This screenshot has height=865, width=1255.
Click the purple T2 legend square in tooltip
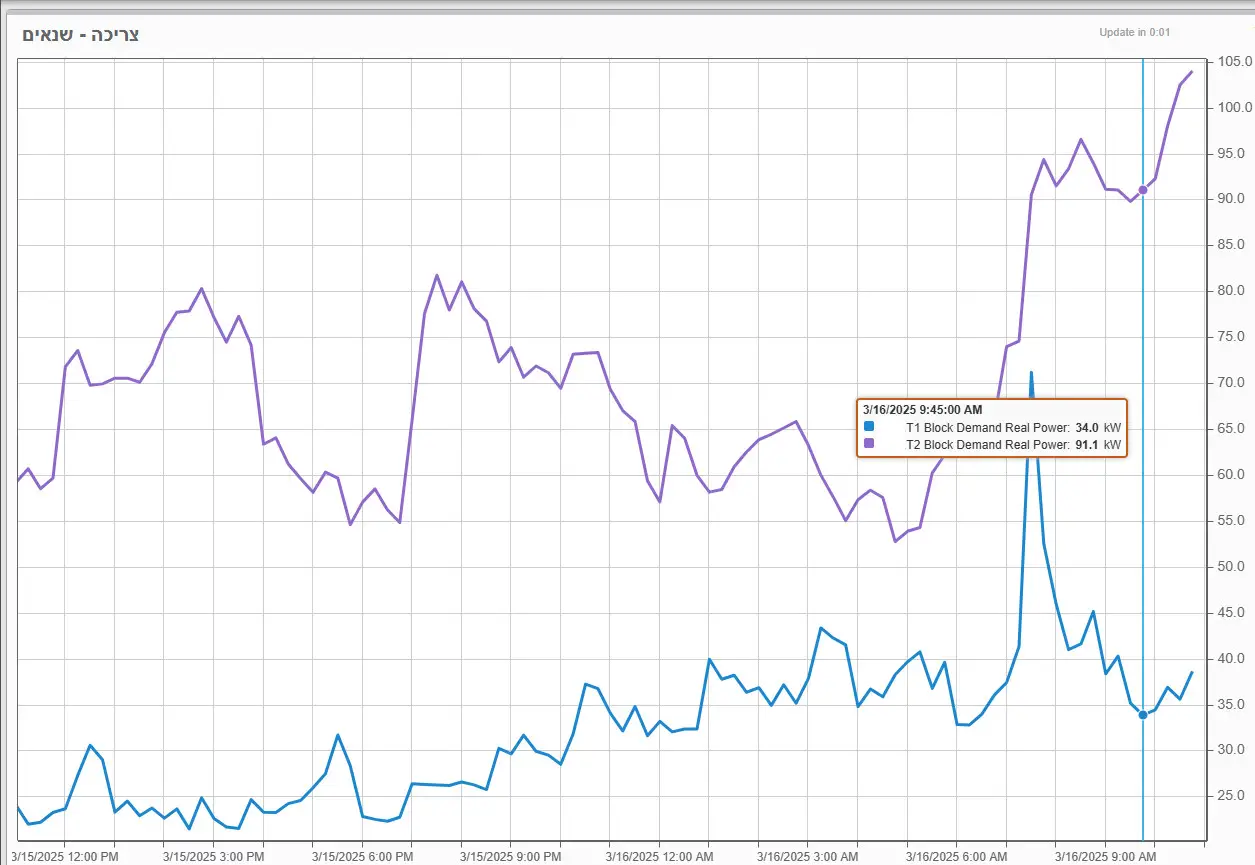(x=869, y=443)
